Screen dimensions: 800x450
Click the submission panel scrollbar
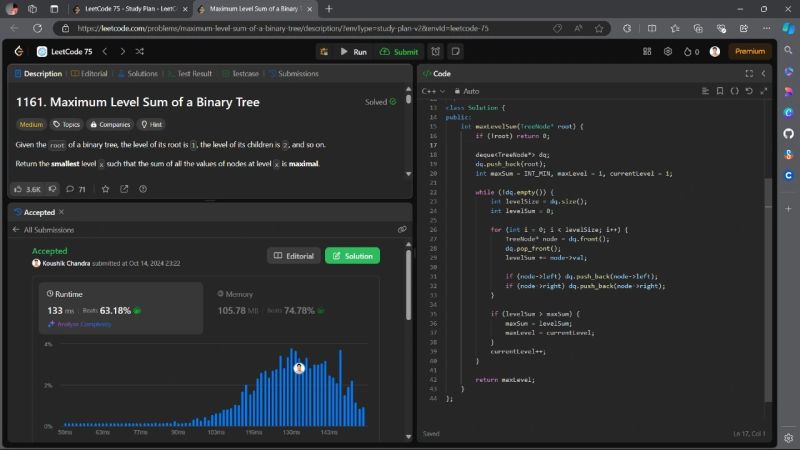[408, 285]
